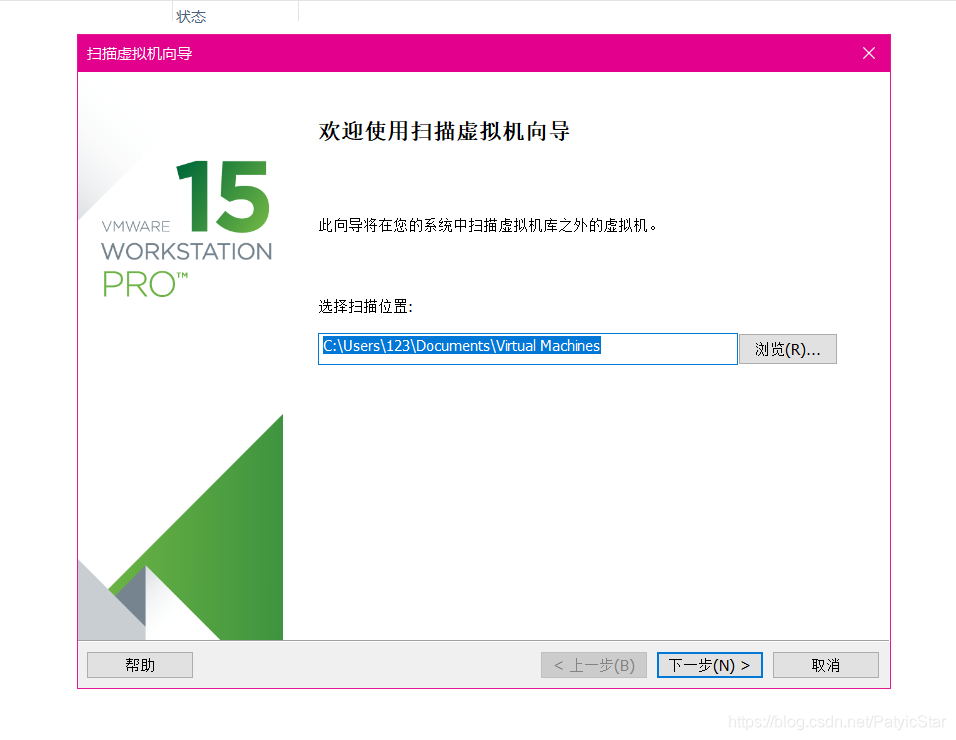Focus the scan location path field
The image size is (956, 740).
(527, 349)
